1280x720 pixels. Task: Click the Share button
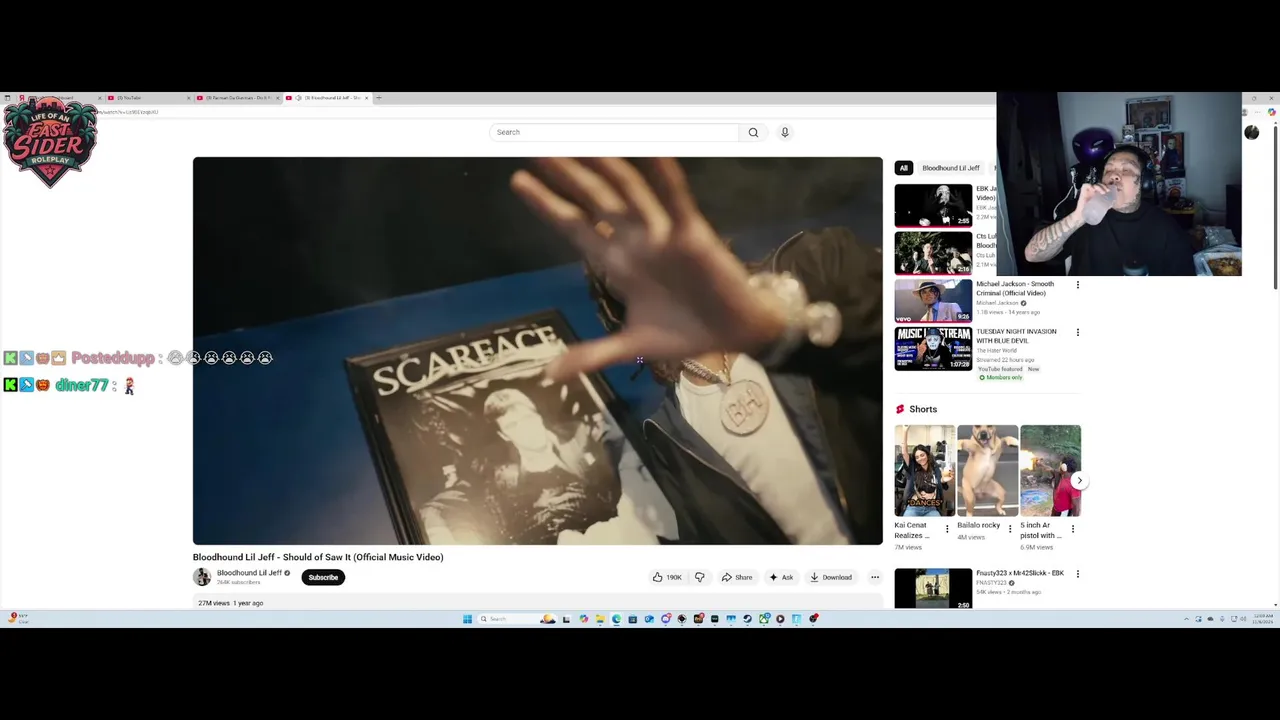pyautogui.click(x=737, y=577)
